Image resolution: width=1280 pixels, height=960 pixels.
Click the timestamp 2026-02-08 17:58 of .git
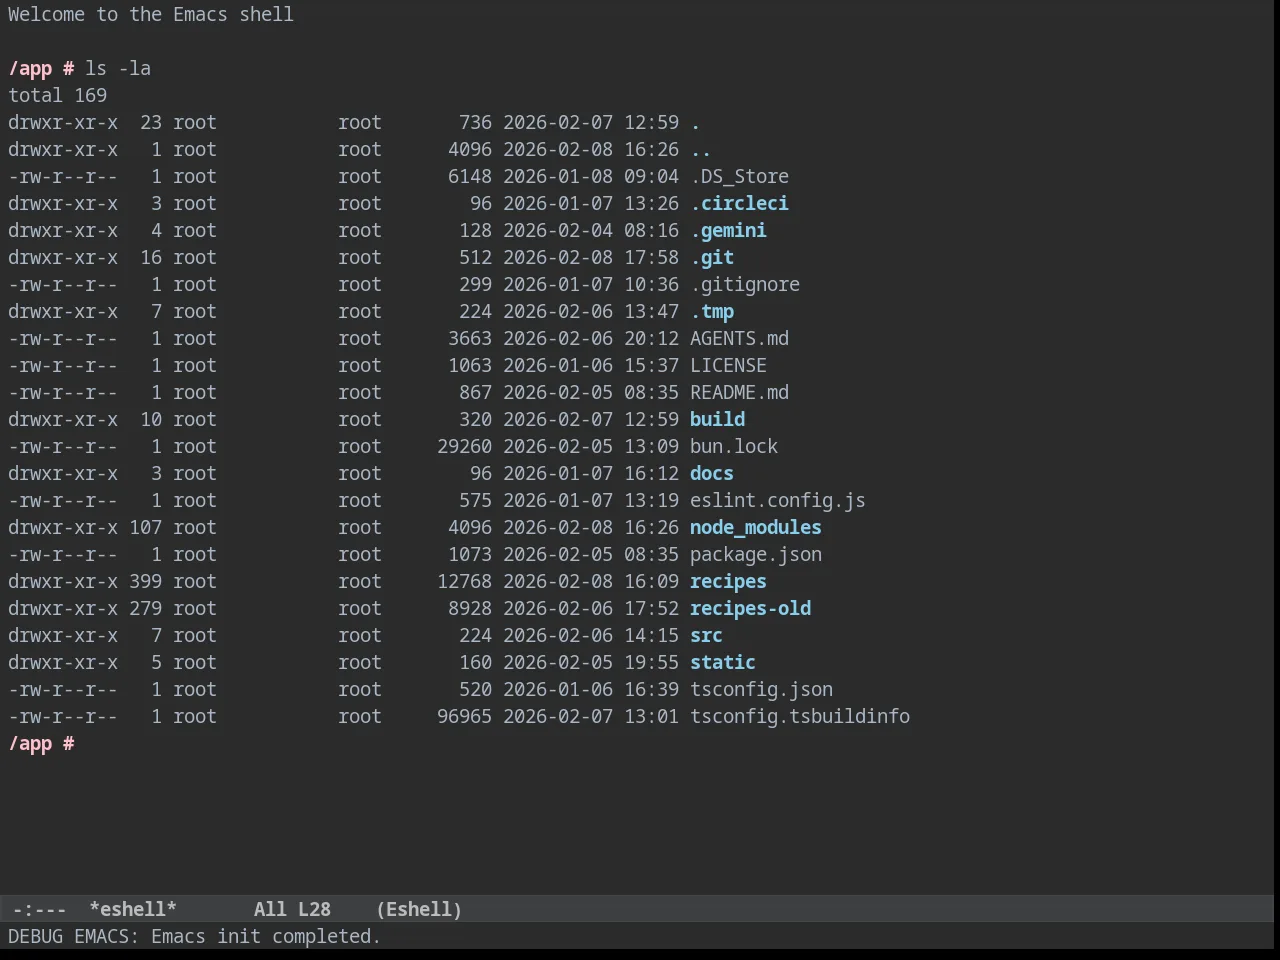tap(591, 257)
